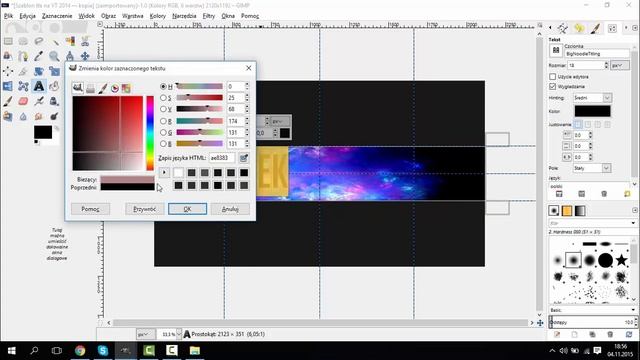Select the B blue radio button
640x360 pixels.
(163, 144)
